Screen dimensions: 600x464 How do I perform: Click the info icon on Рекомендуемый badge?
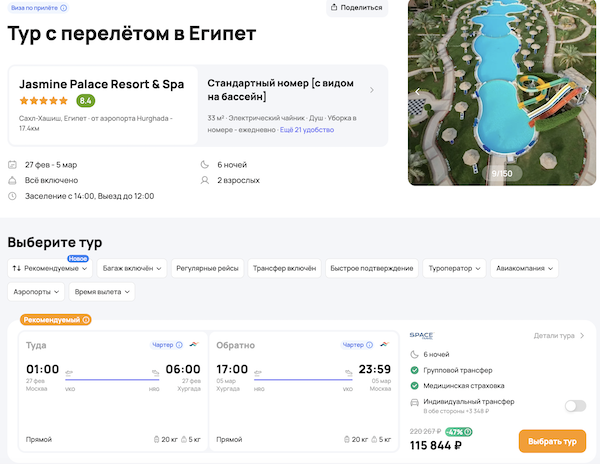click(86, 320)
